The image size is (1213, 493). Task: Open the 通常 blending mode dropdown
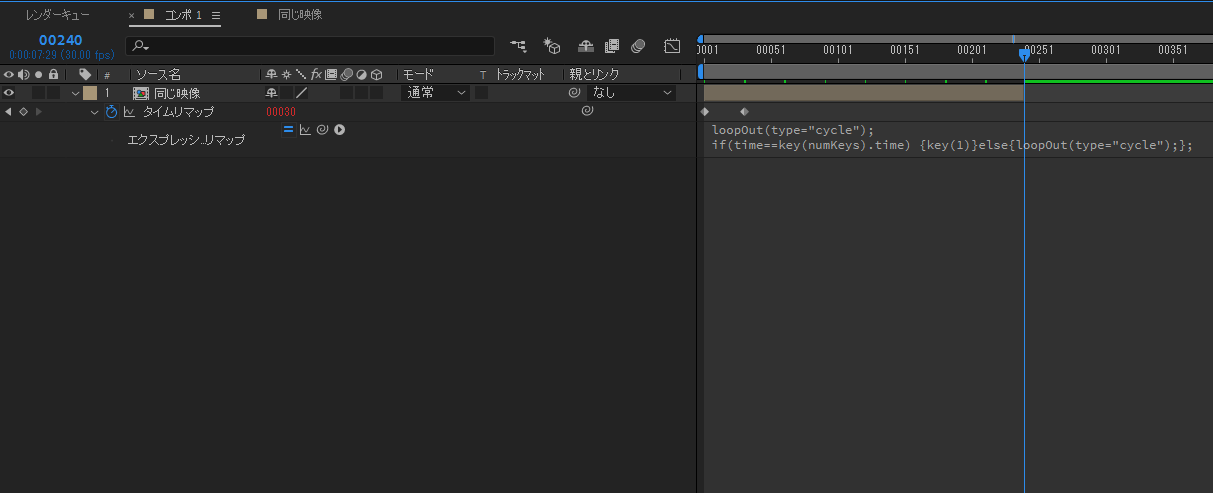[436, 93]
